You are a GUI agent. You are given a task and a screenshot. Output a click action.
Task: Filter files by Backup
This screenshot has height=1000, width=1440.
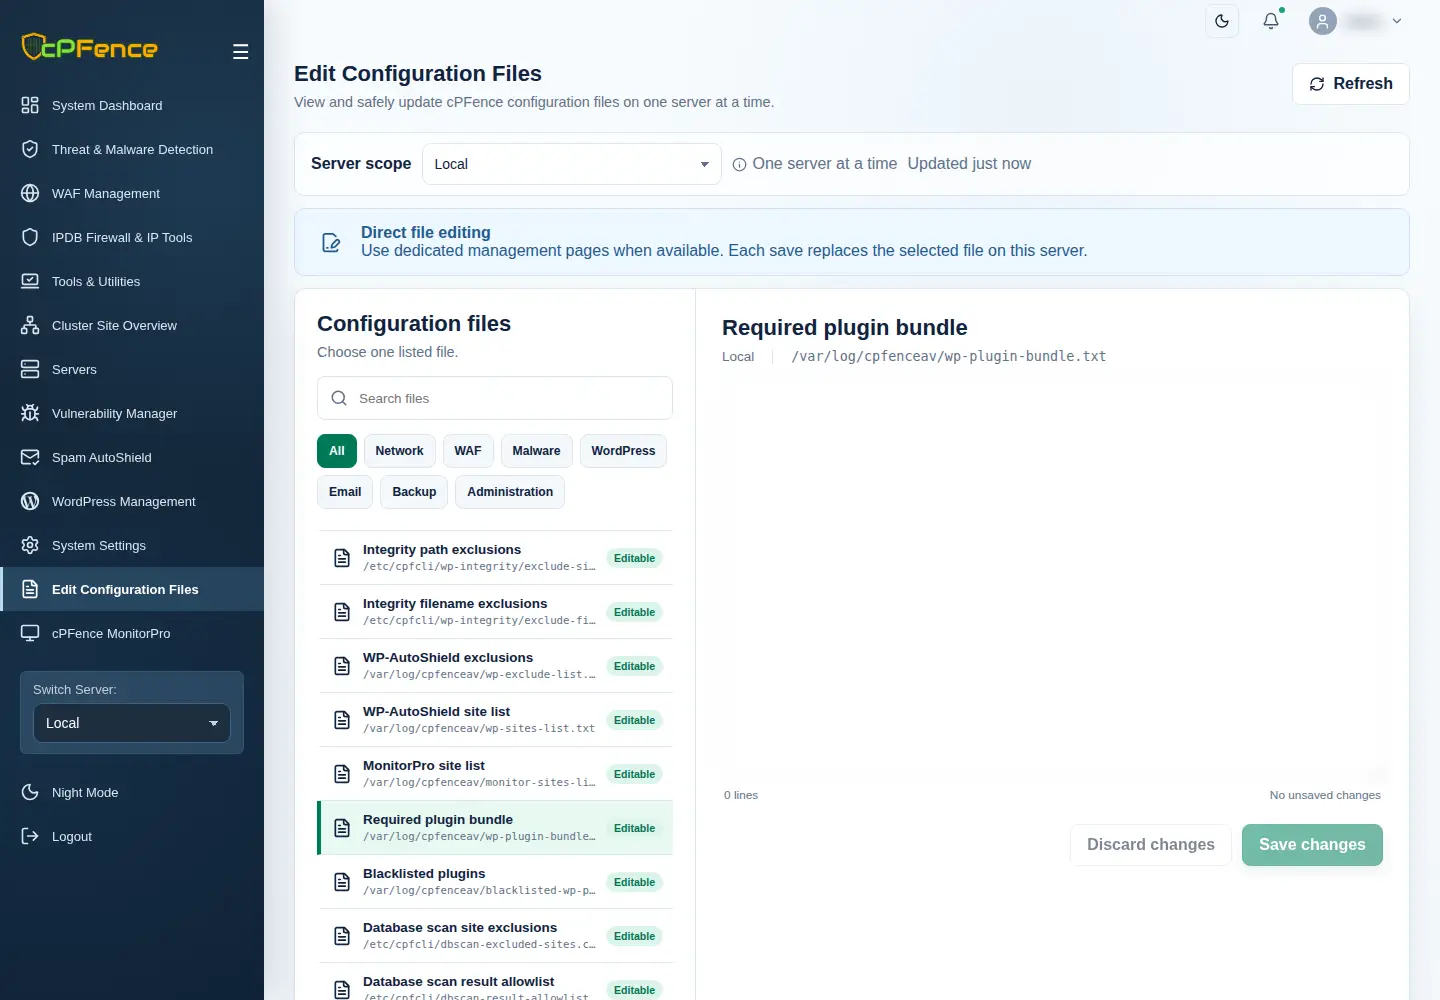coord(414,492)
